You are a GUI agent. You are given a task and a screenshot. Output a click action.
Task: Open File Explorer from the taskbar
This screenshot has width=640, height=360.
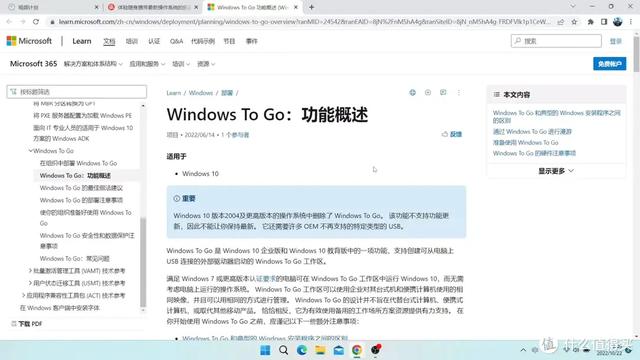[x=320, y=350]
